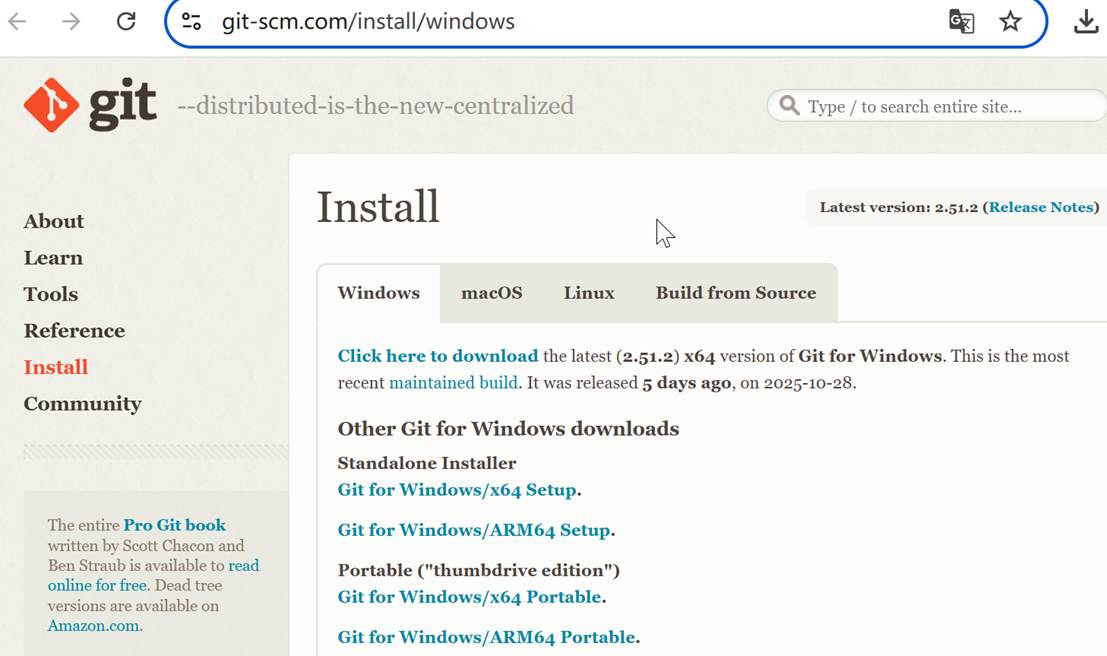The height and width of the screenshot is (656, 1107).
Task: Open About in sidebar
Action: tap(54, 221)
